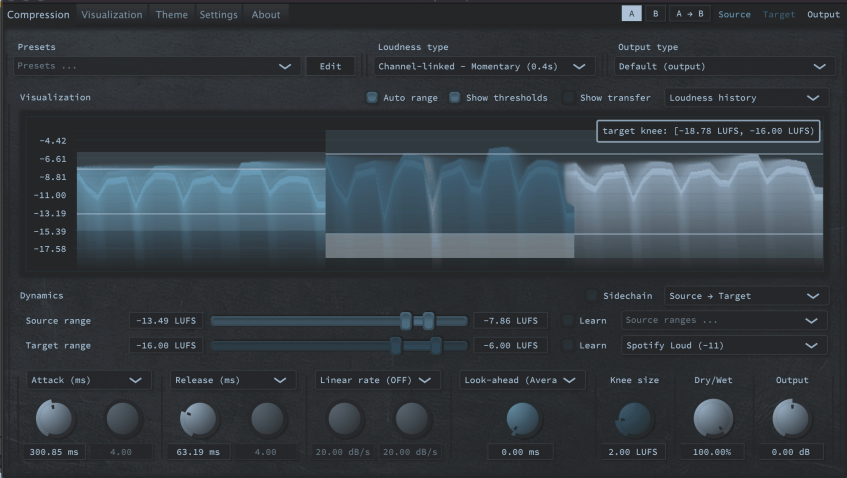
Task: Enable Learn for Source range
Action: pos(568,320)
